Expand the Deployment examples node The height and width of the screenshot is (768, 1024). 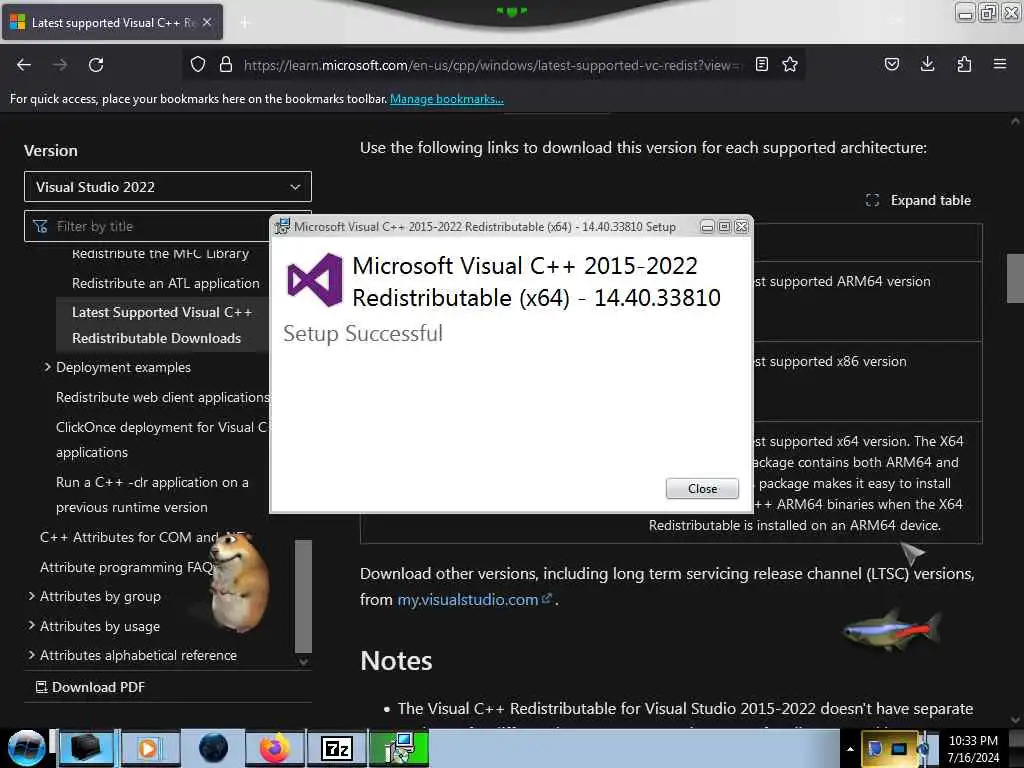[47, 367]
